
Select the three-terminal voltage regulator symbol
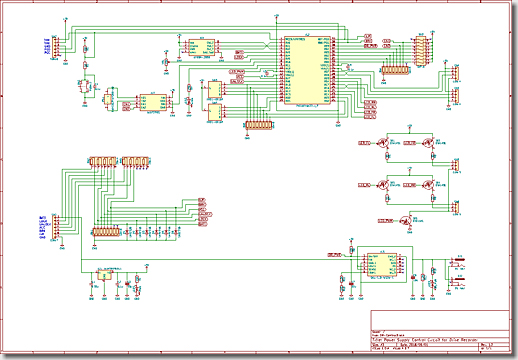pos(105,275)
